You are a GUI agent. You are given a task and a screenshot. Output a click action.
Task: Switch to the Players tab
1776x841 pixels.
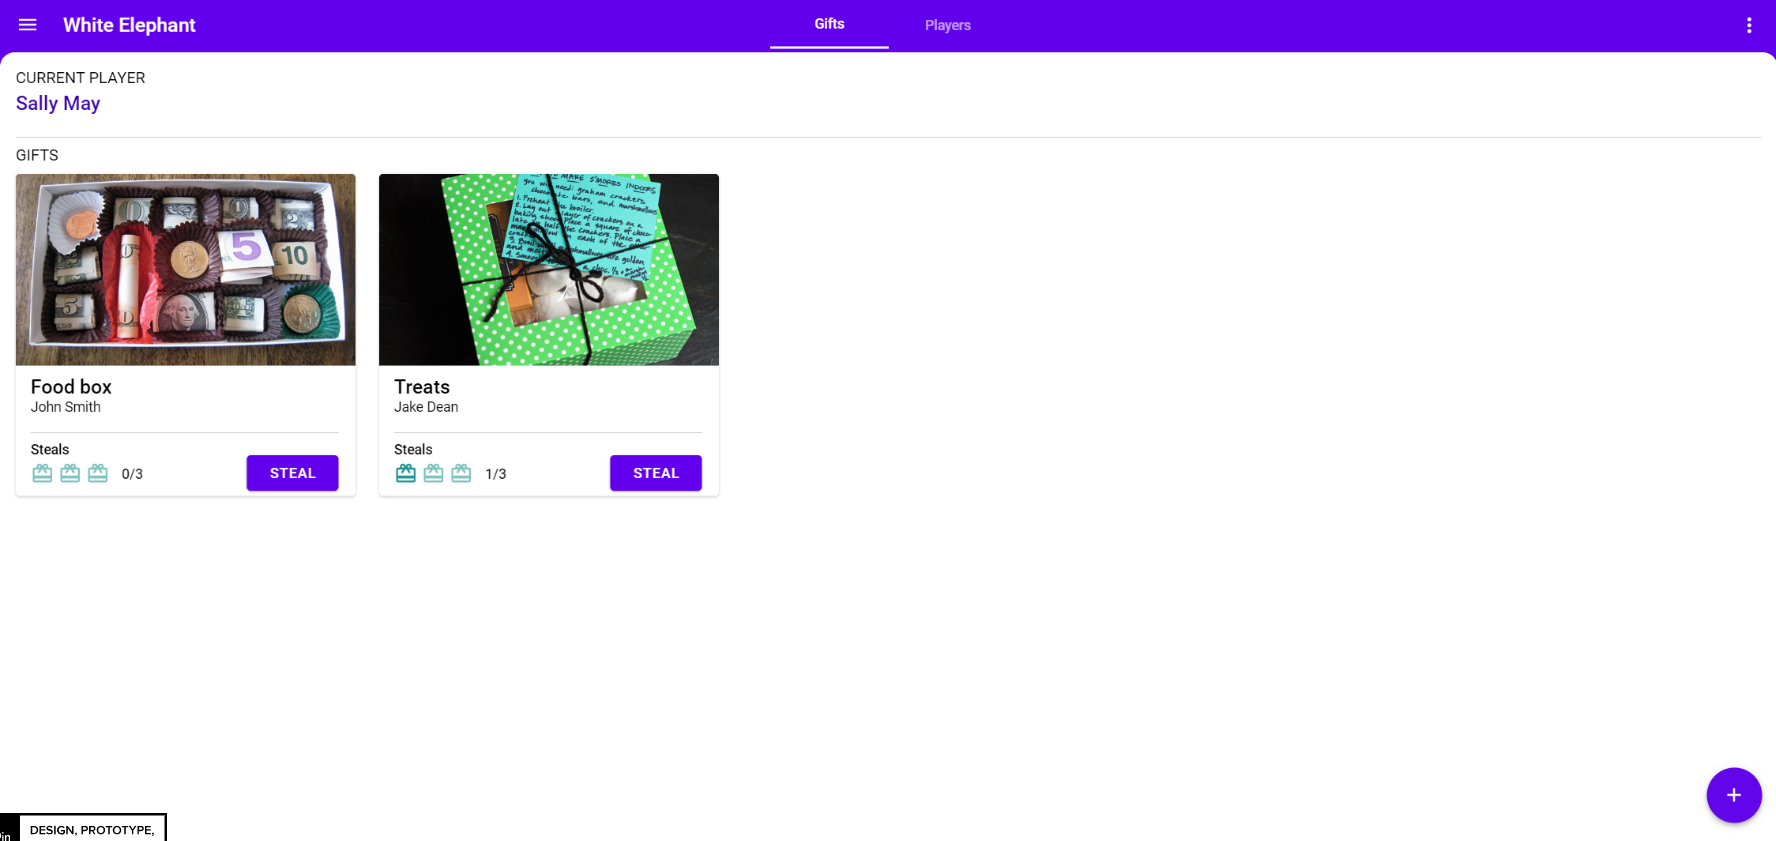[x=947, y=25]
